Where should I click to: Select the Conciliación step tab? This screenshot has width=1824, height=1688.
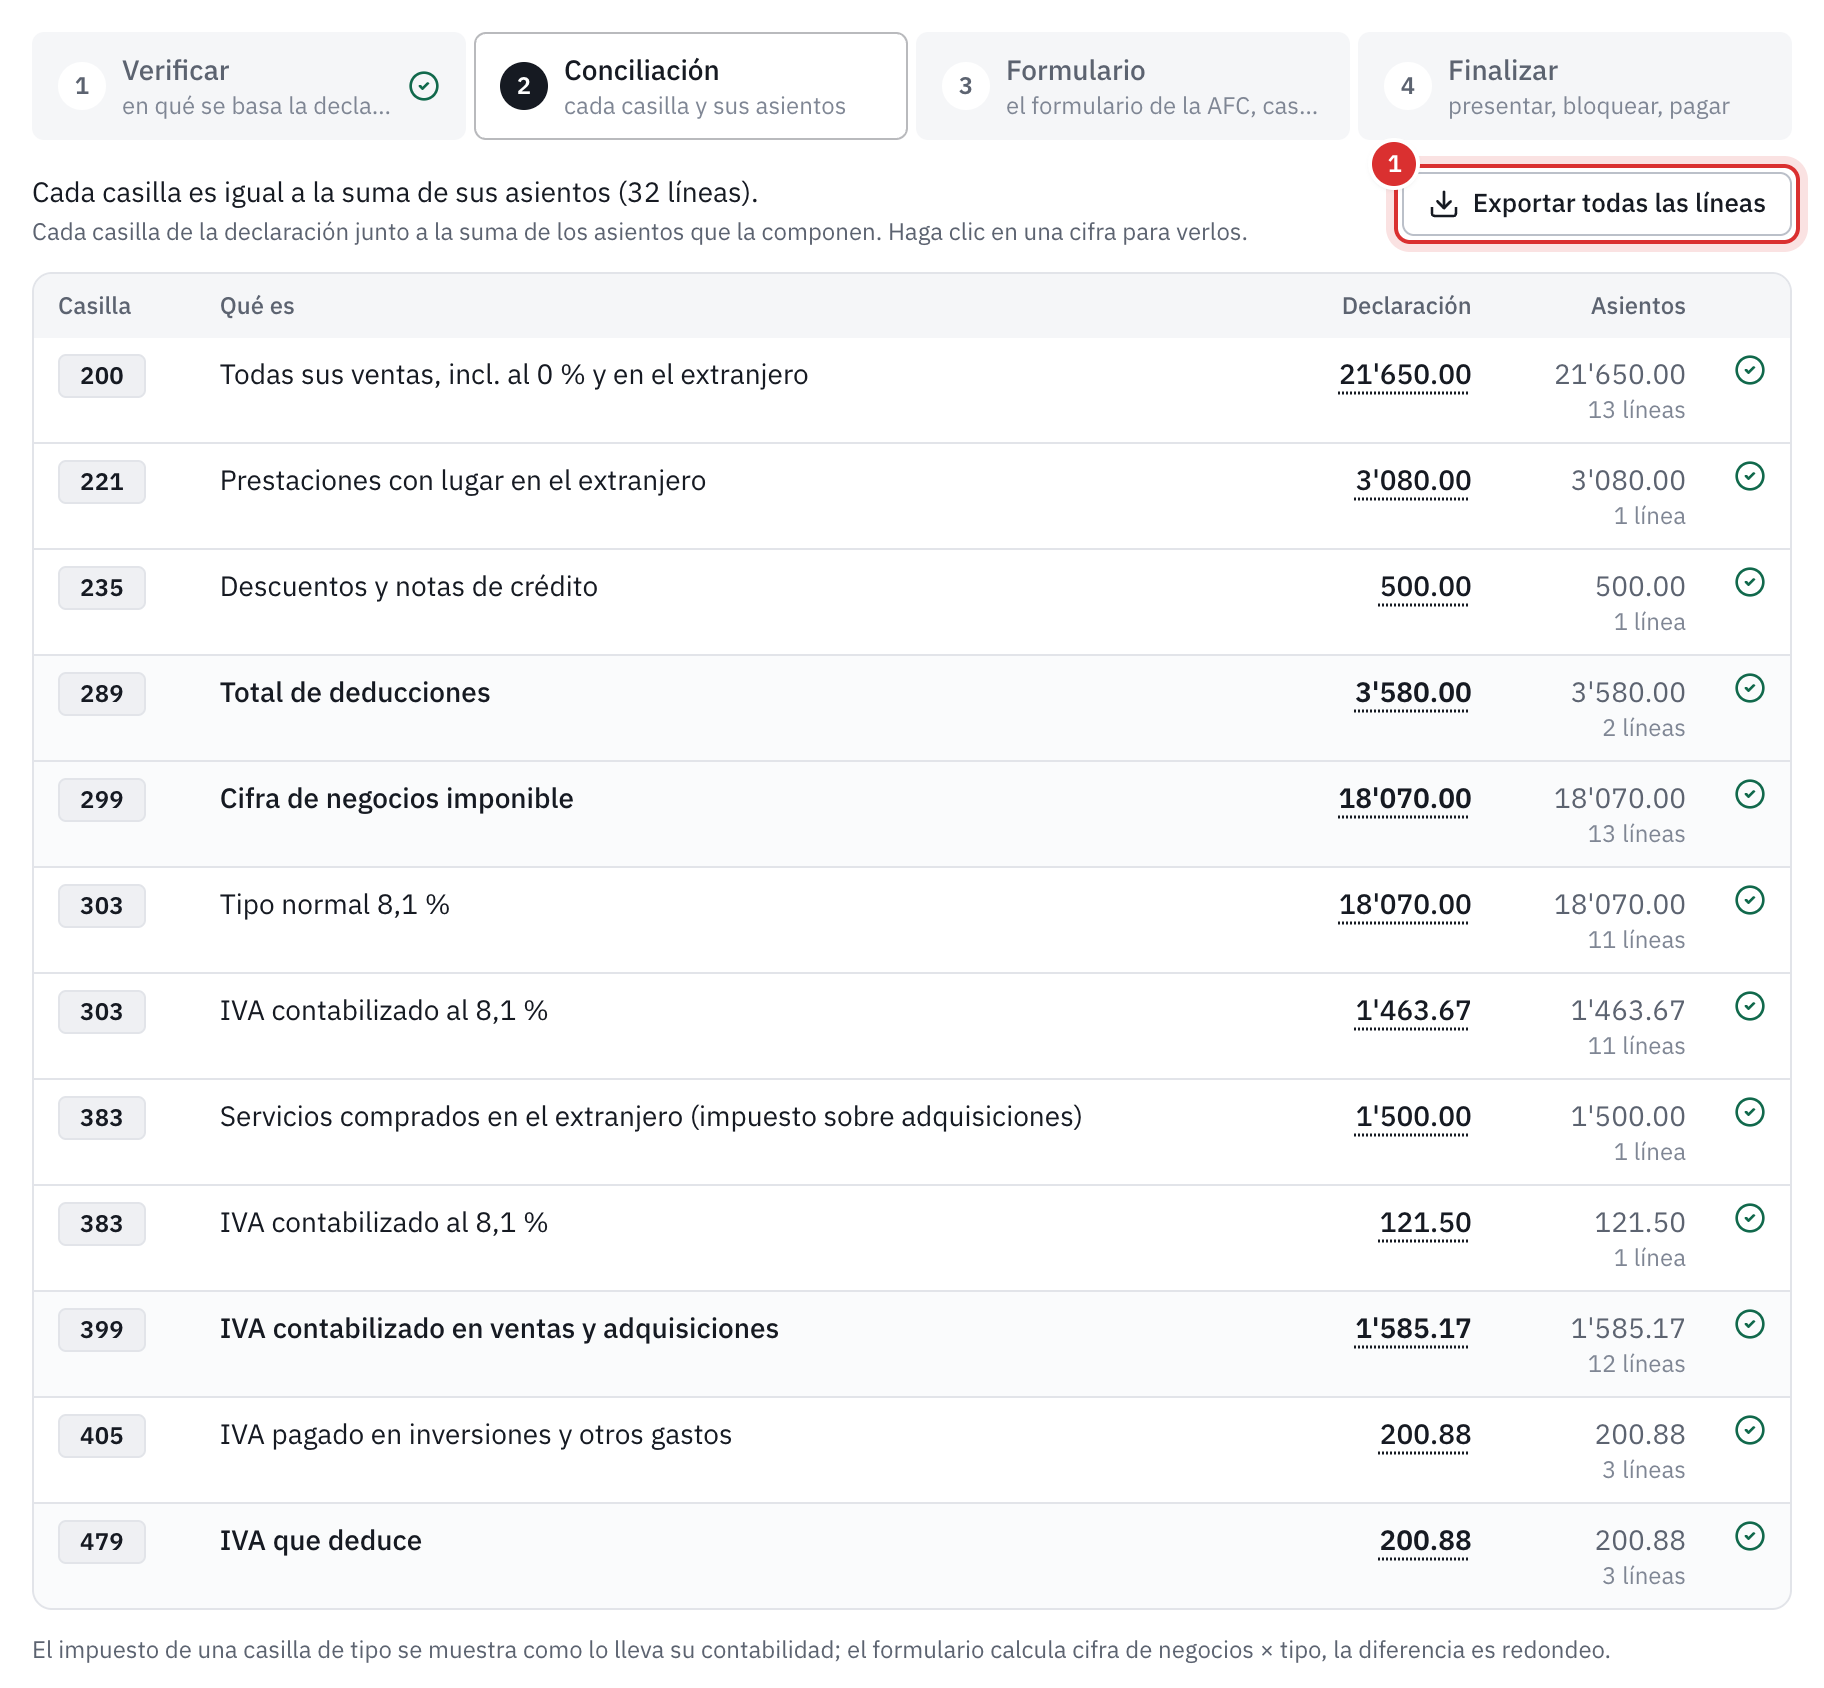click(x=691, y=86)
